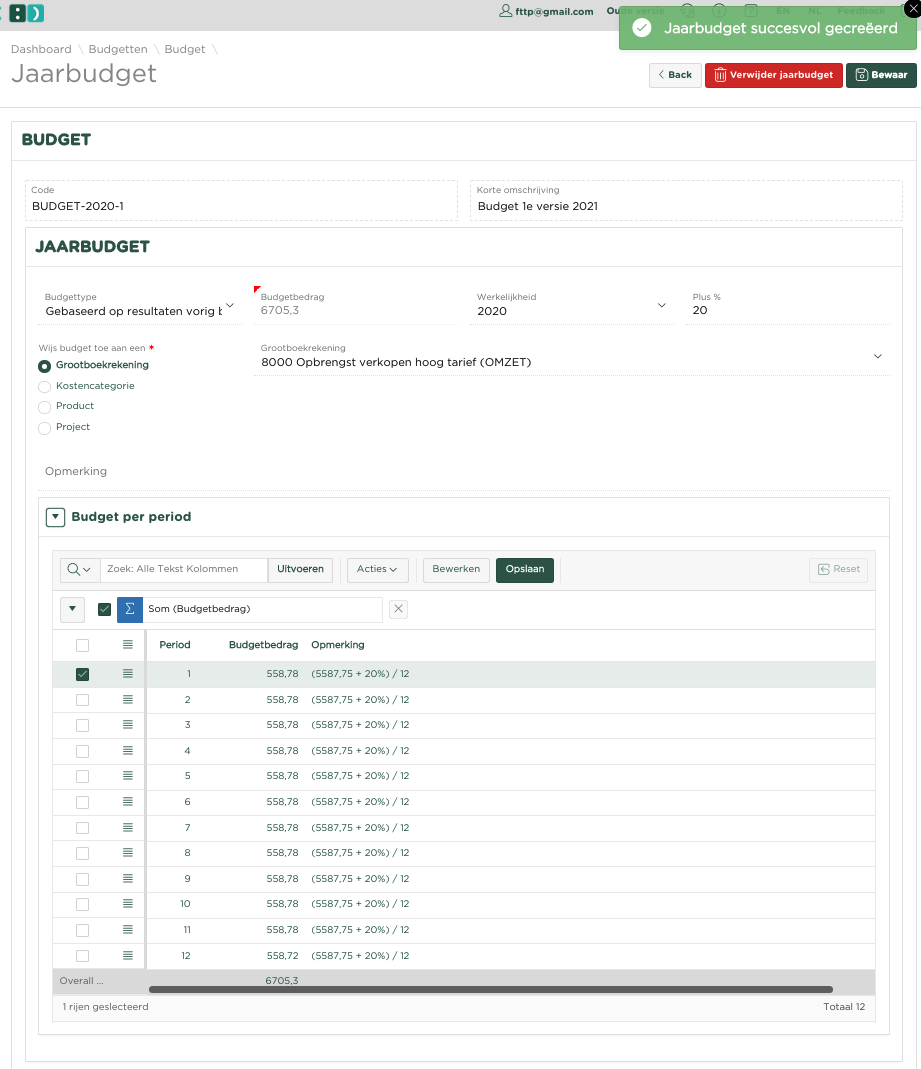The image size is (921, 1069).
Task: Close the success notification with X icon
Action: [x=909, y=10]
